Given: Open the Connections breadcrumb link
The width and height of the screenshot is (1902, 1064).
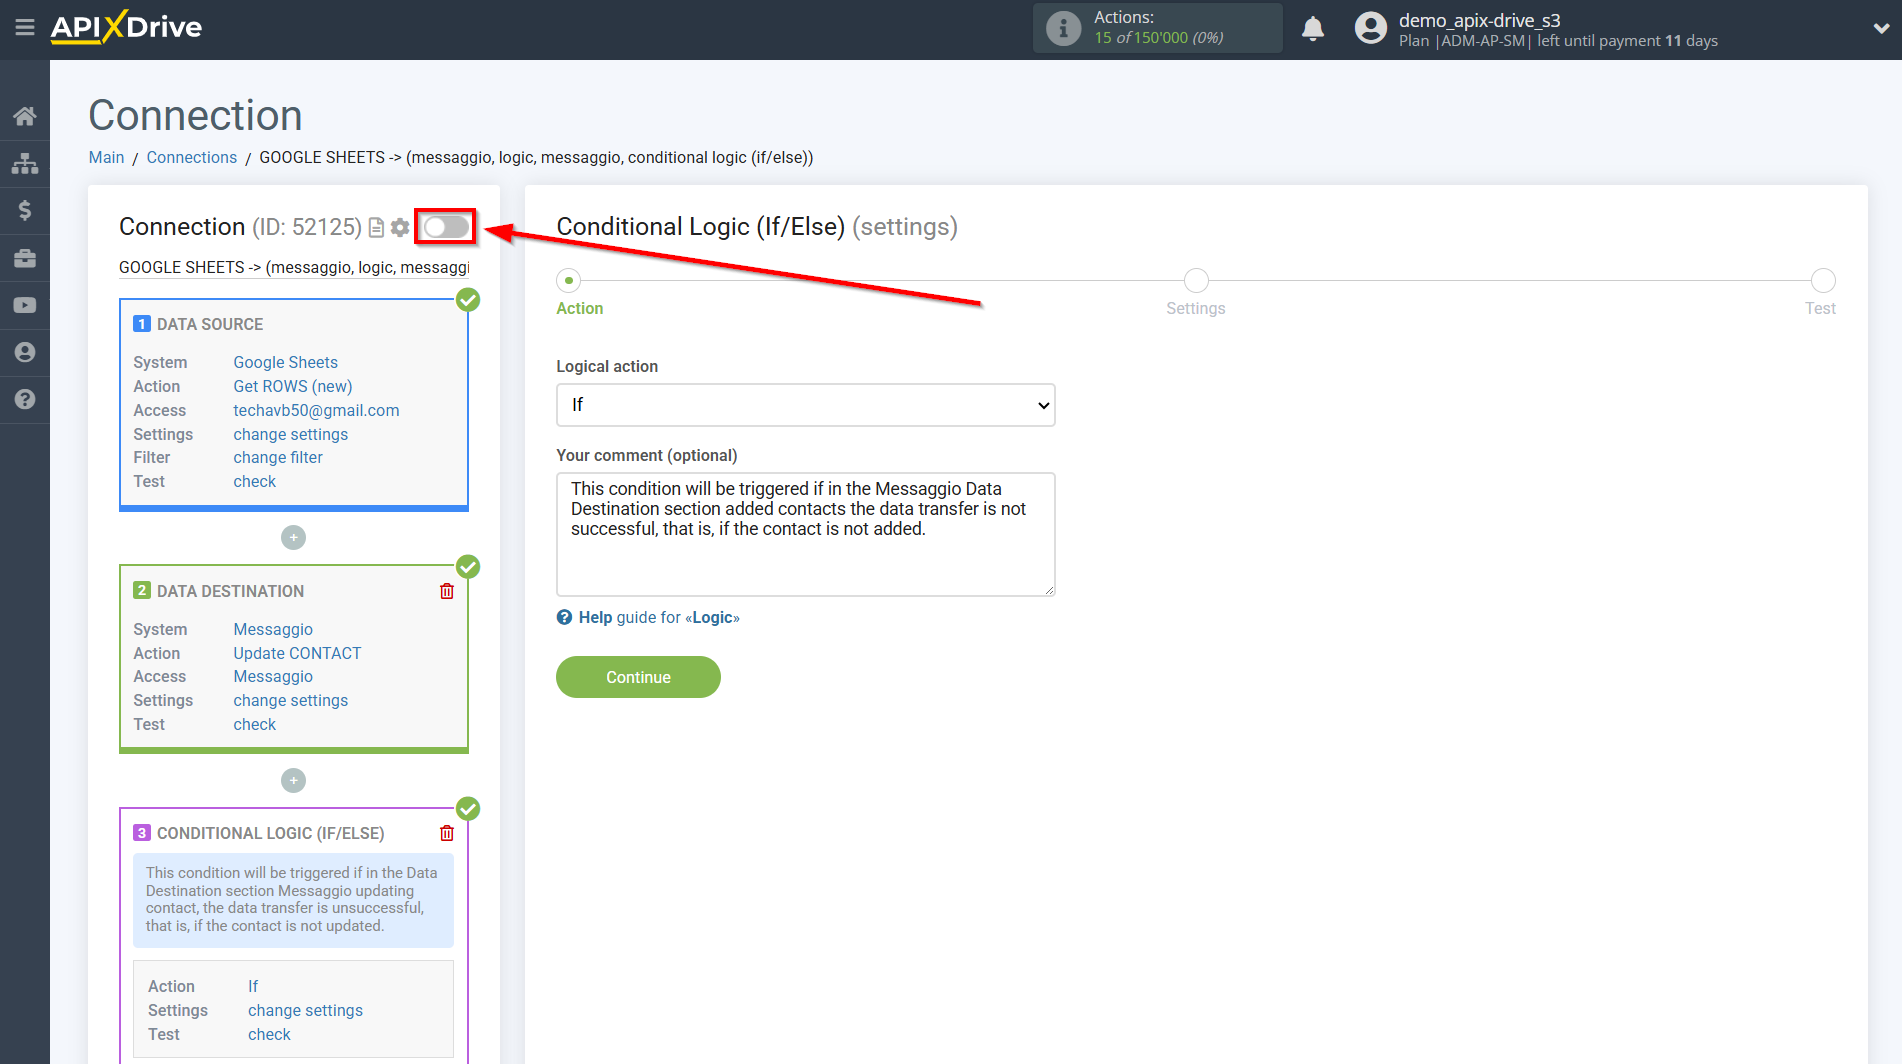Looking at the screenshot, I should point(192,157).
